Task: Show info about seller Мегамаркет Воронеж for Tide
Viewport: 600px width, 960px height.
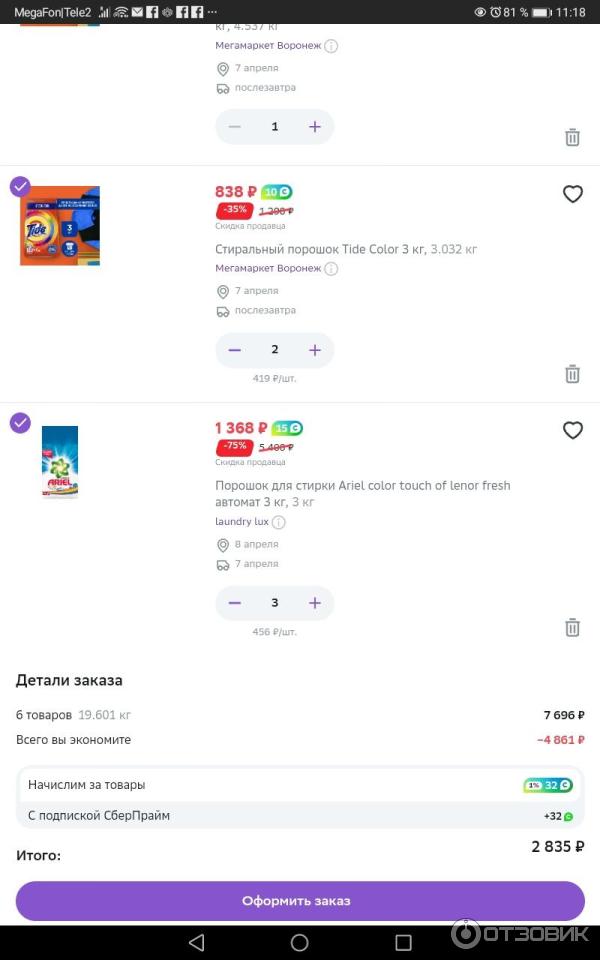Action: point(331,268)
